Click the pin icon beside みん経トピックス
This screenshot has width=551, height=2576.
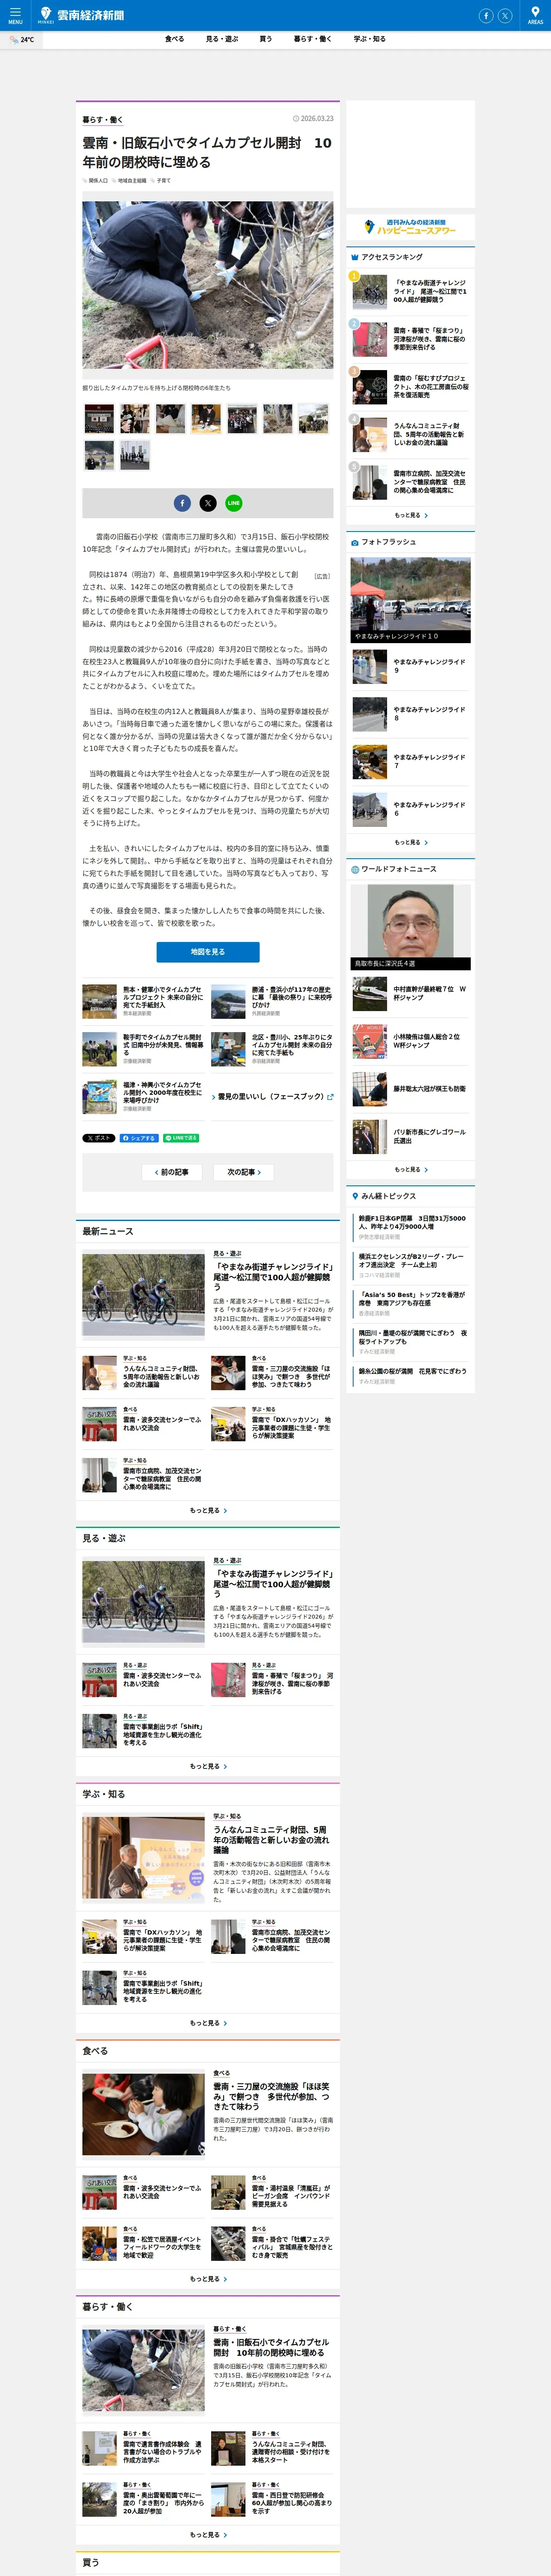355,1196
